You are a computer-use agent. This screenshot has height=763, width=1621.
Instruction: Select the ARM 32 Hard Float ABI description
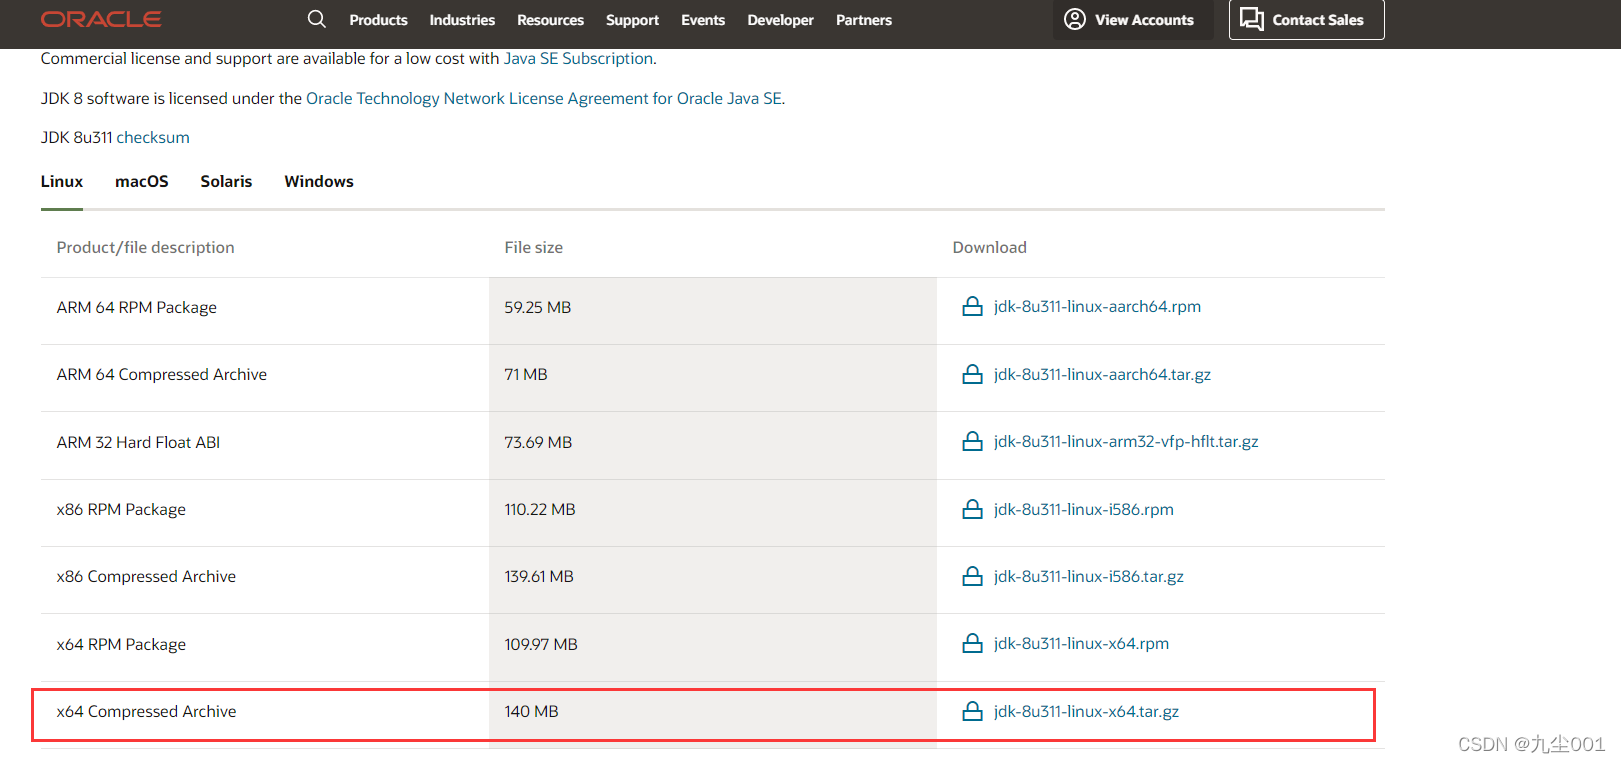pos(138,442)
